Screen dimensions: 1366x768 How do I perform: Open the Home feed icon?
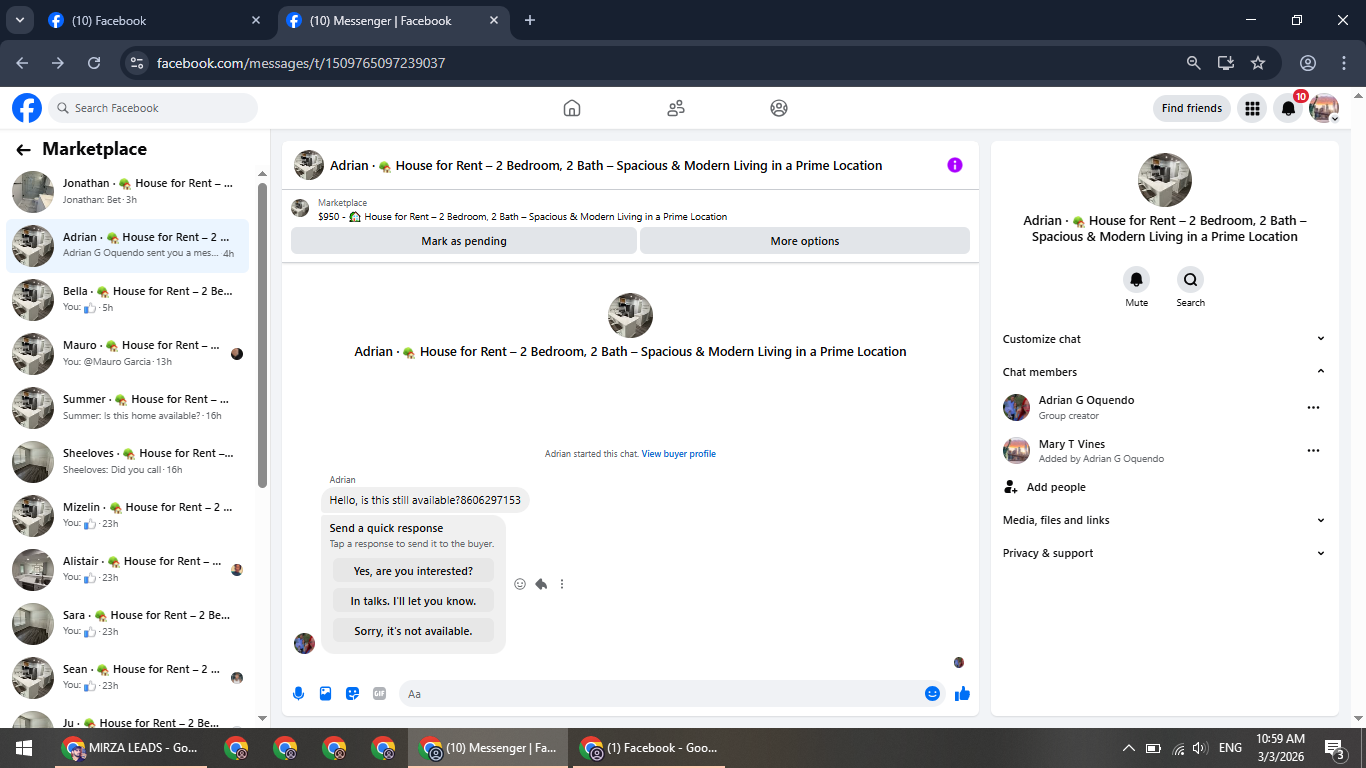pos(572,108)
